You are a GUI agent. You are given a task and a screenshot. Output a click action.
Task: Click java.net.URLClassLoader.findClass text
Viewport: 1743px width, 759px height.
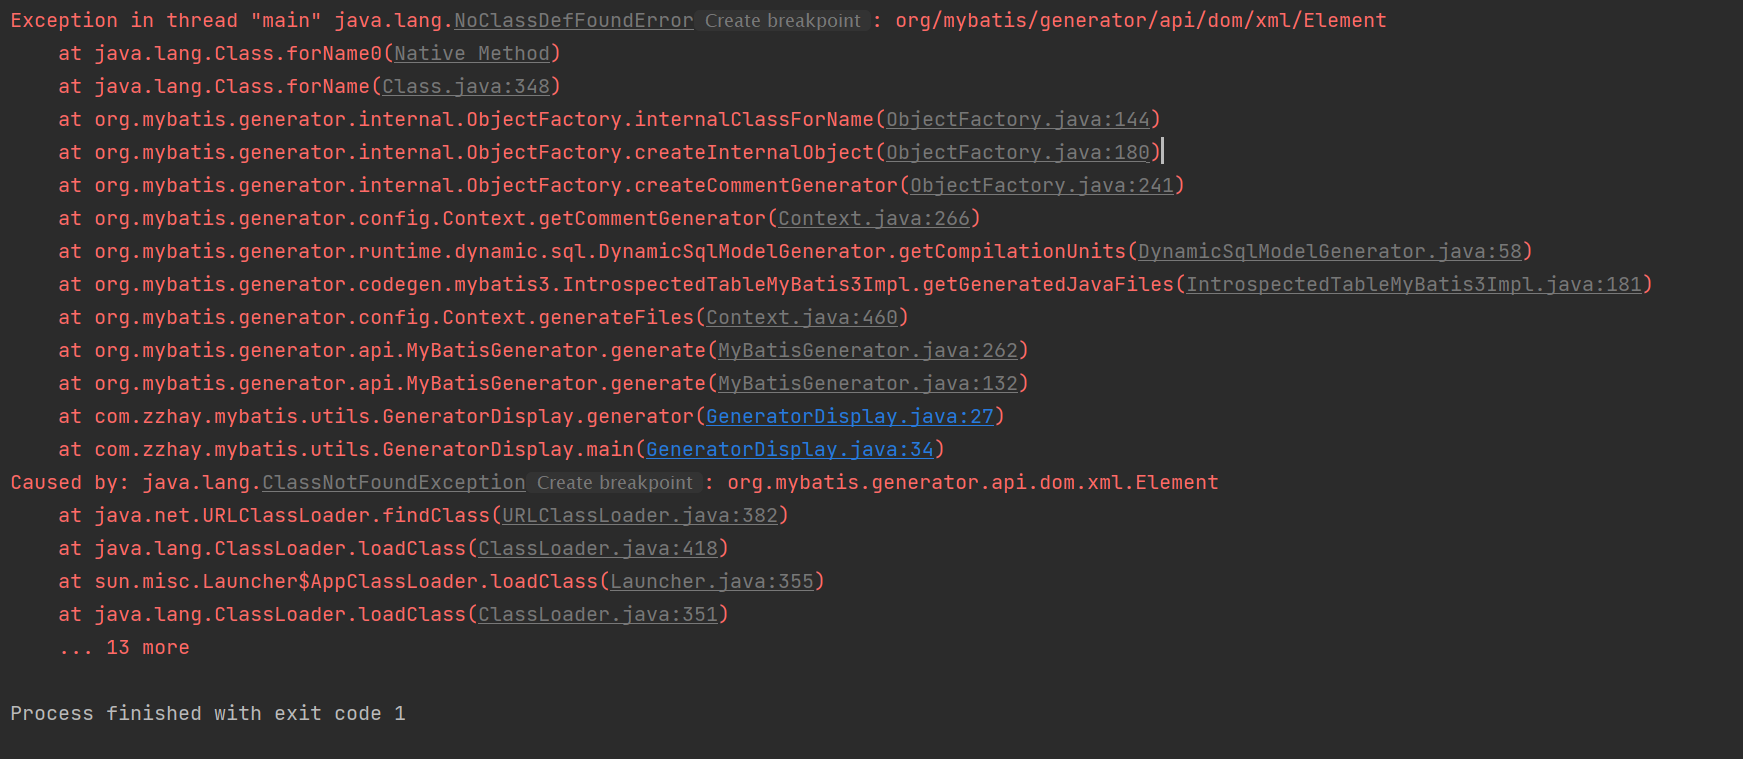point(292,515)
